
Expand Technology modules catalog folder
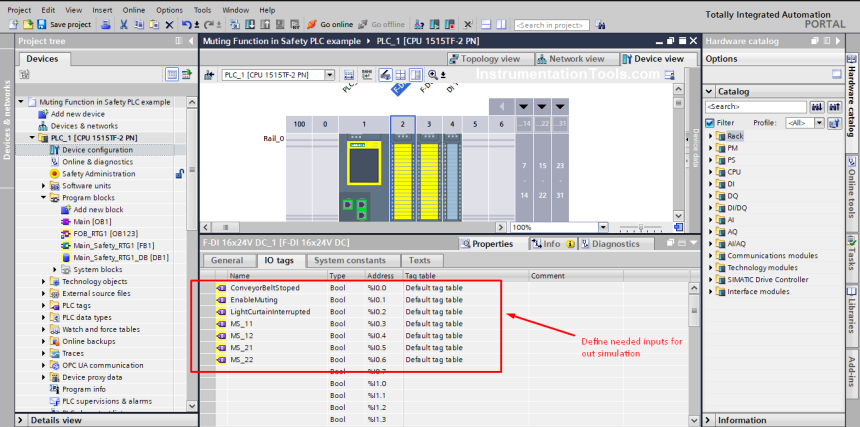tap(711, 267)
